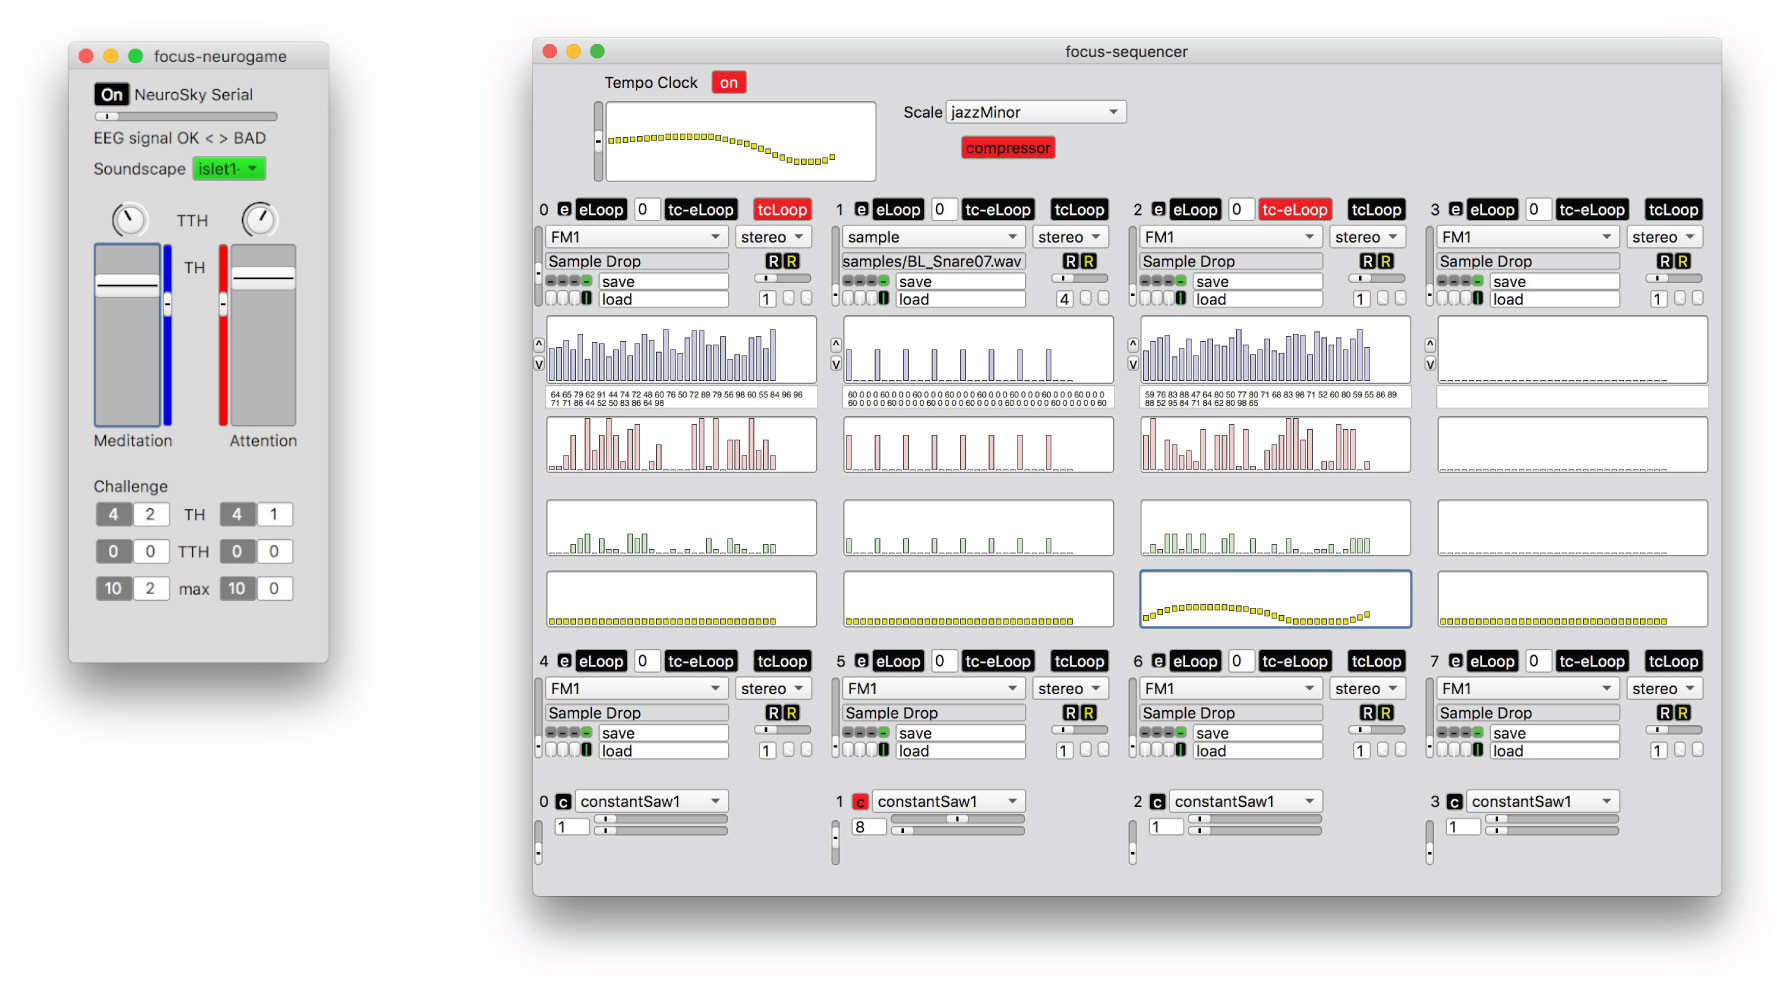This screenshot has width=1789, height=992.
Task: Toggle track 3 tc-eLoop button
Action: coord(1592,210)
